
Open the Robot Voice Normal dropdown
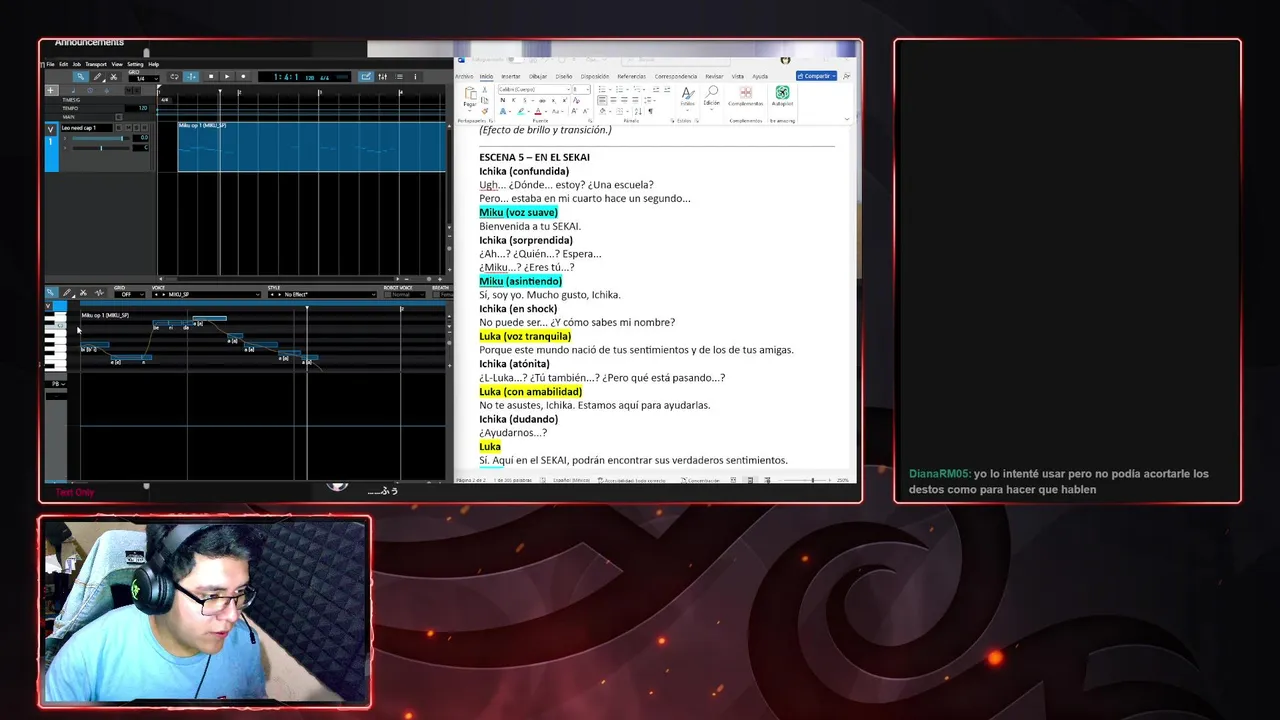(x=409, y=294)
